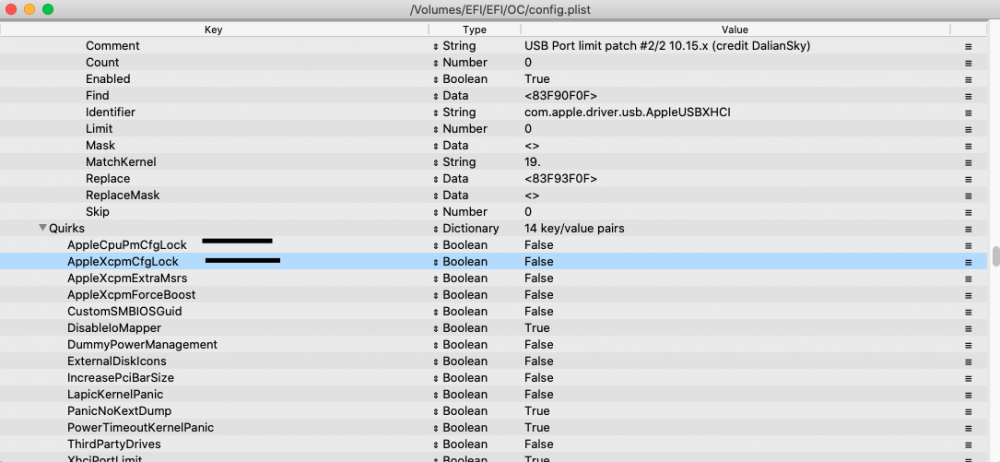Screen dimensions: 1000x462
Task: Click the vertical scrollbar thumb
Action: (996, 256)
